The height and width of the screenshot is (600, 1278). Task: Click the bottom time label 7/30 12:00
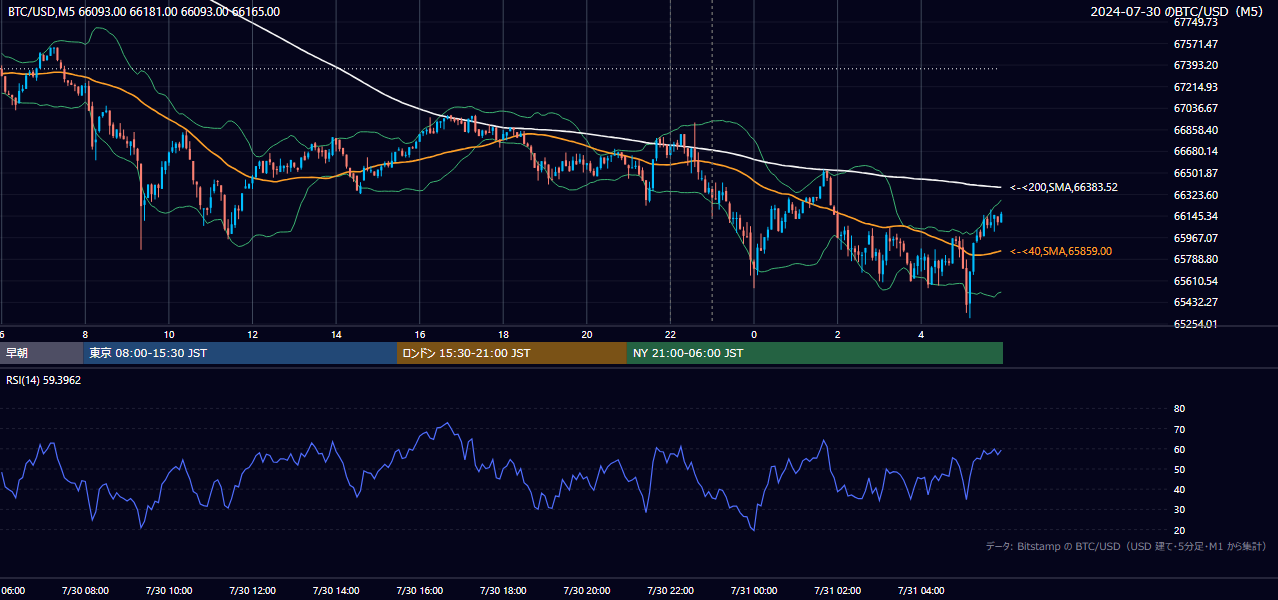(x=252, y=590)
